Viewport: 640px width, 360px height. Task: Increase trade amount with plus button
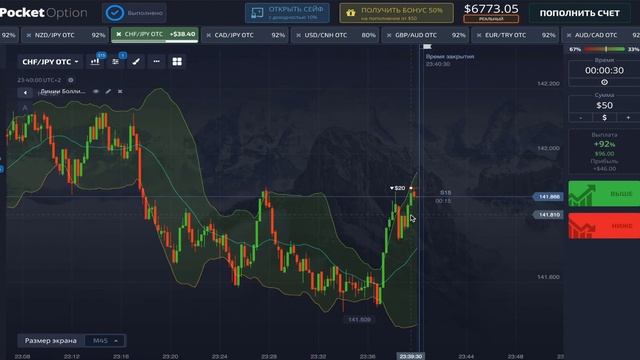pos(628,118)
